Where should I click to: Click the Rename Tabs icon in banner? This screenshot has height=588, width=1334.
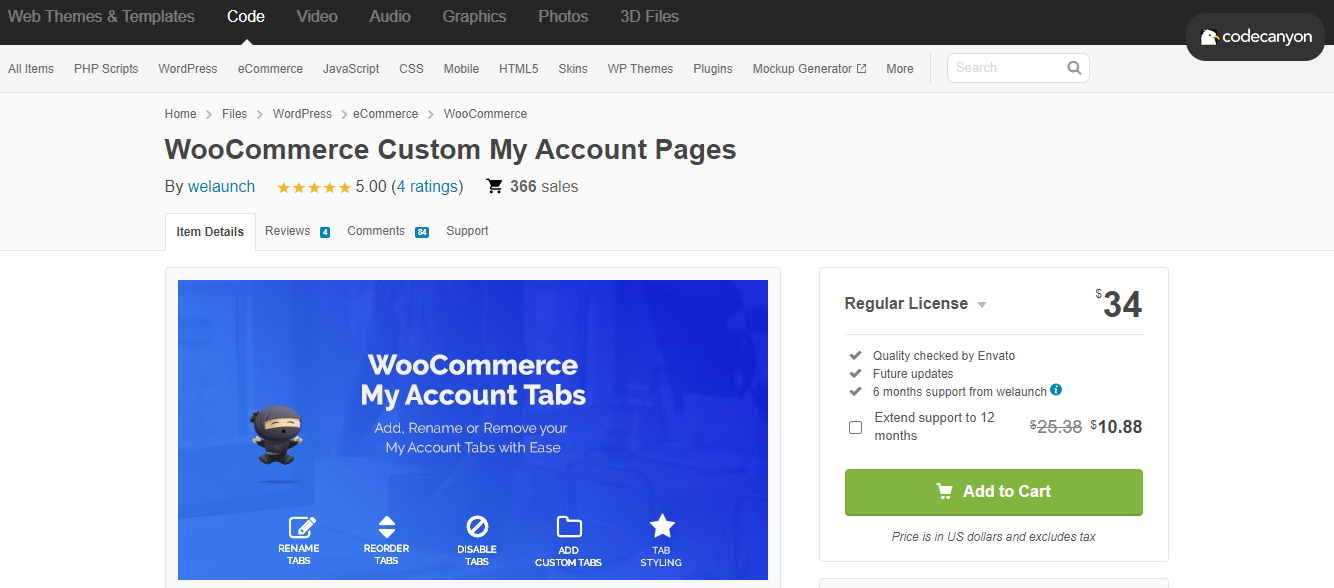pyautogui.click(x=301, y=528)
